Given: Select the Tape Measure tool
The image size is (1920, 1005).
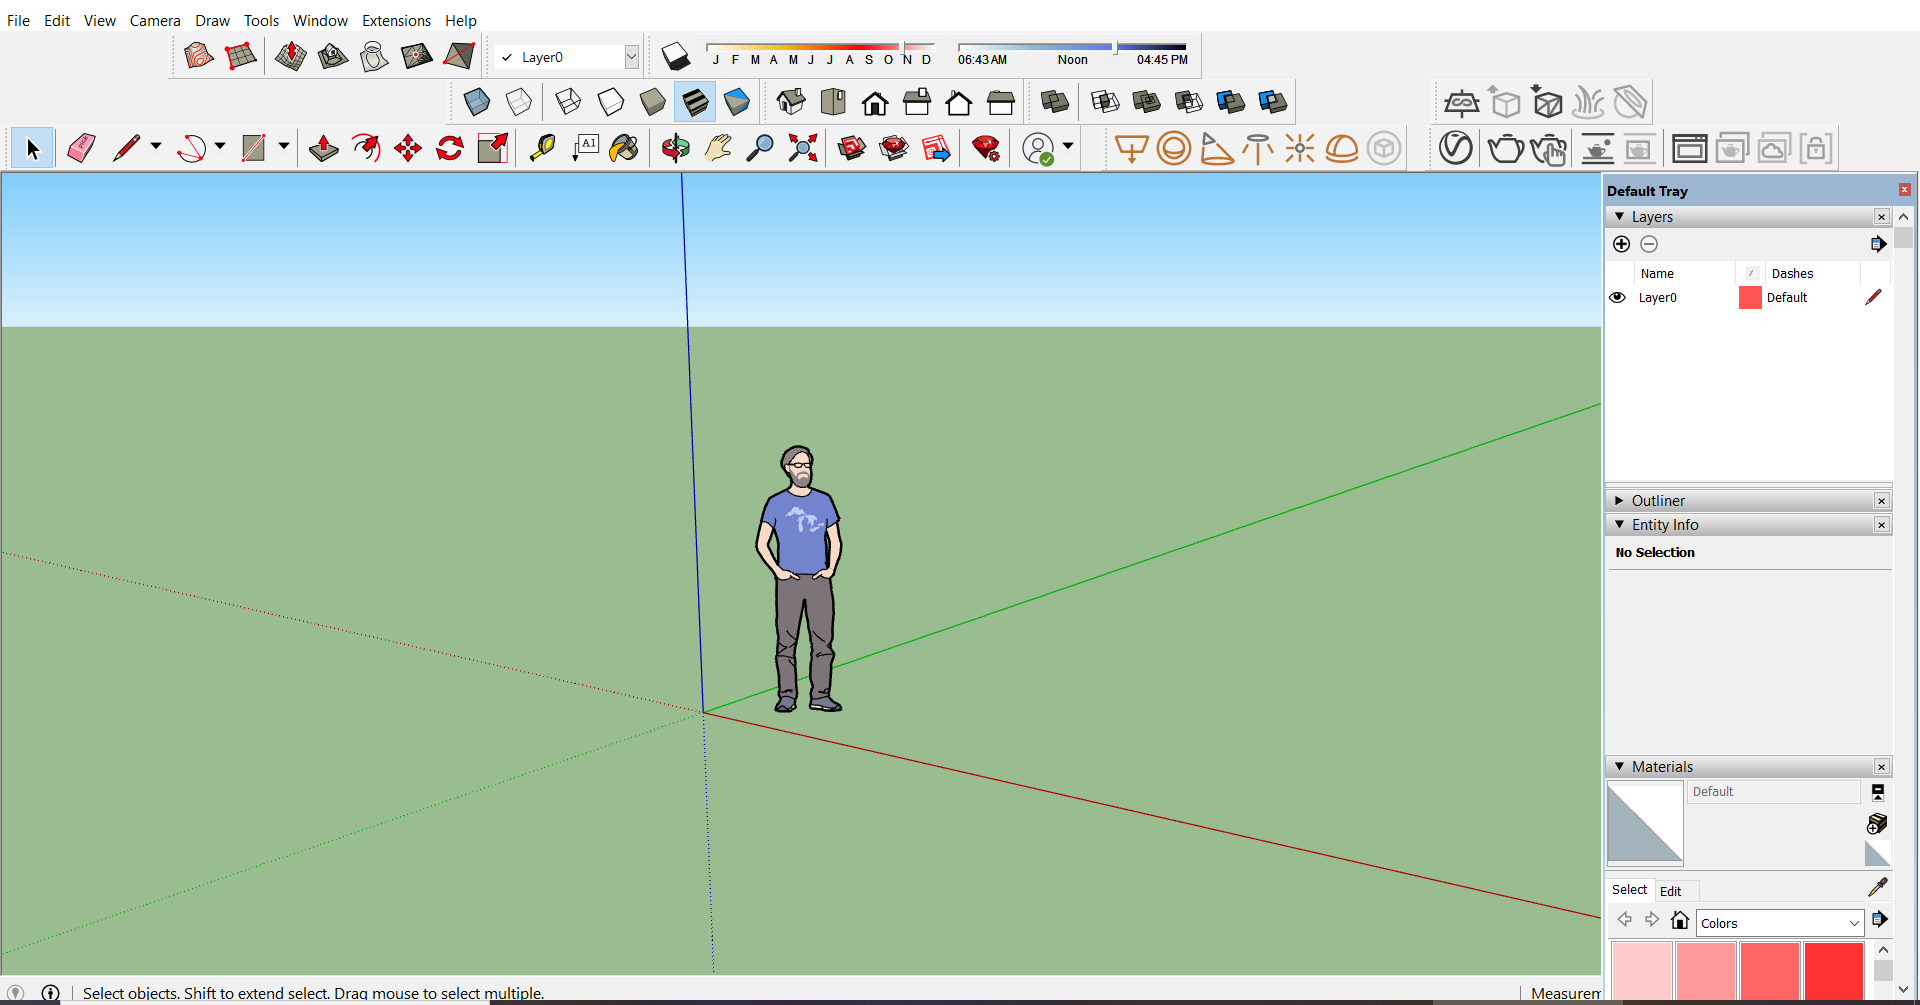Looking at the screenshot, I should [x=541, y=147].
